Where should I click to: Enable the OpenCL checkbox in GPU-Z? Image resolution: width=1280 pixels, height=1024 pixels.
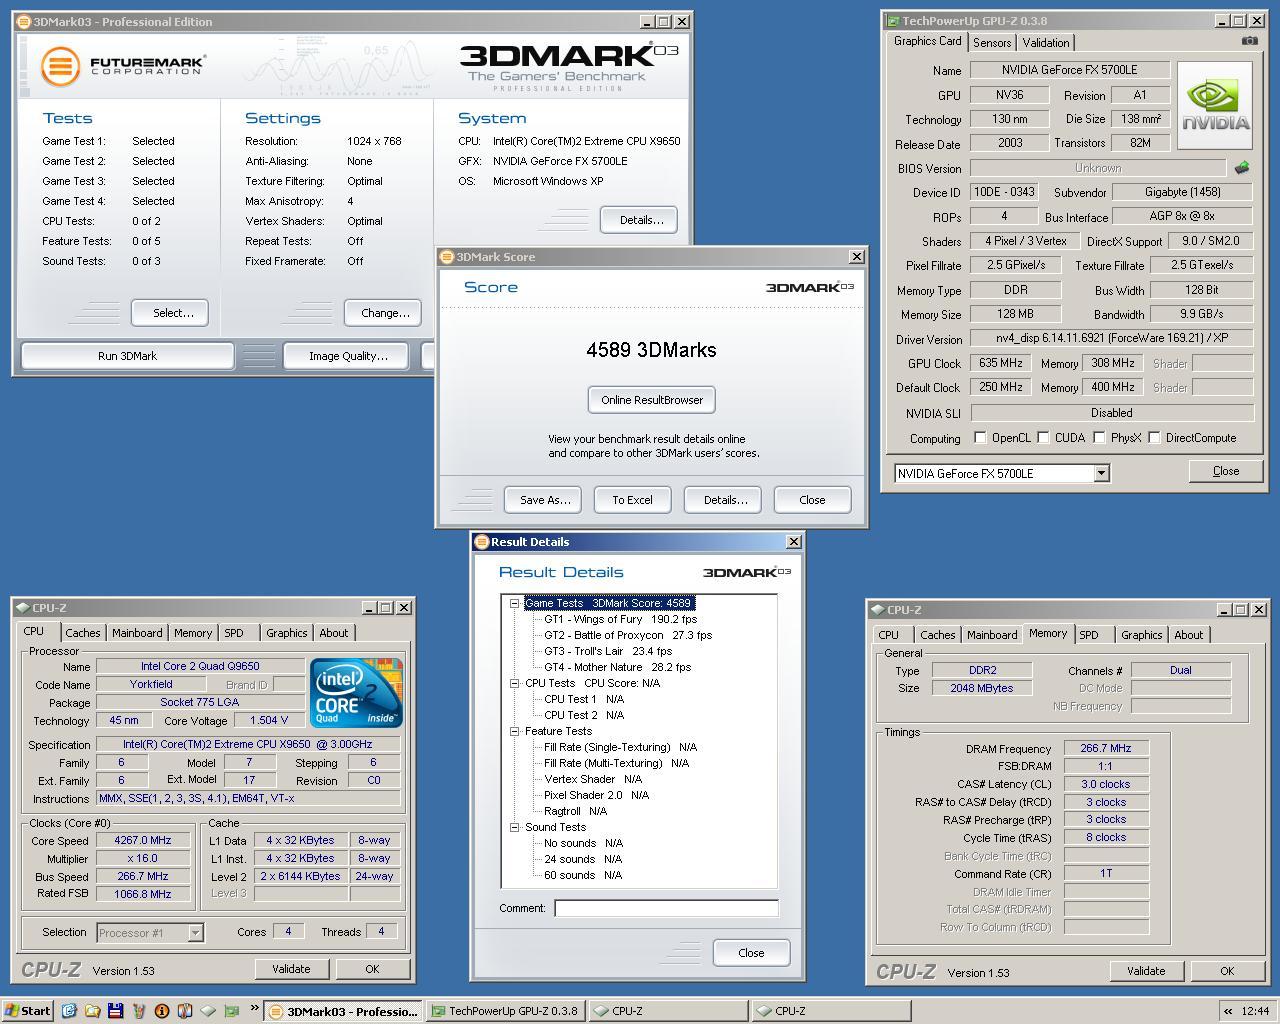[x=980, y=438]
